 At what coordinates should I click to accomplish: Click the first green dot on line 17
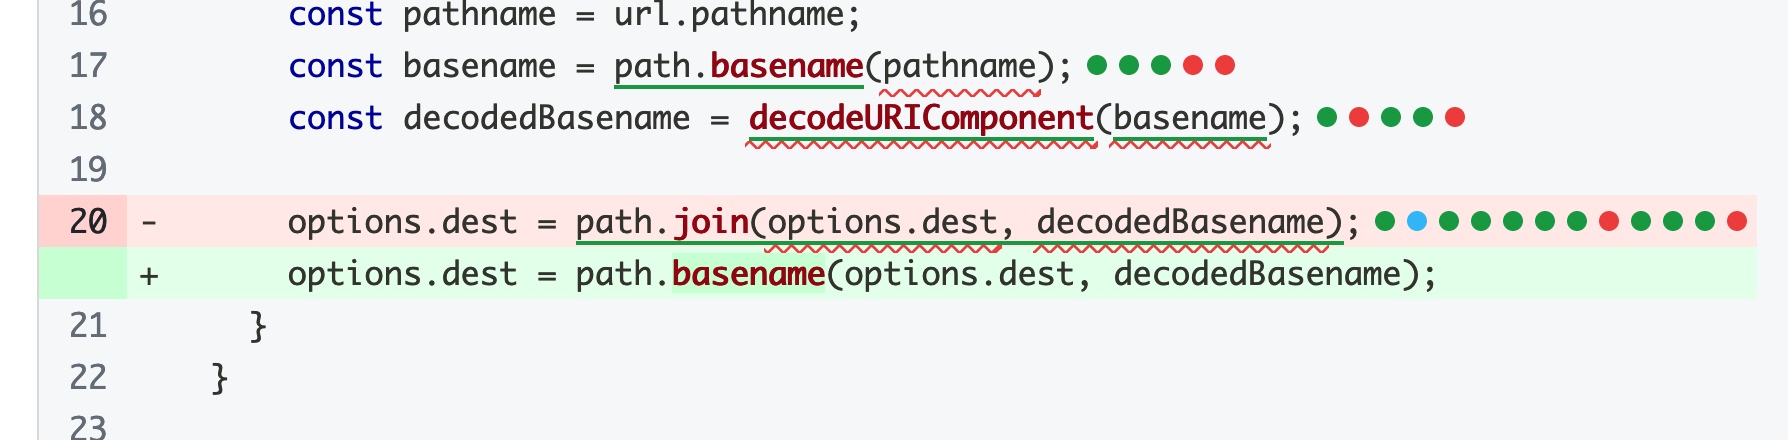(1097, 65)
